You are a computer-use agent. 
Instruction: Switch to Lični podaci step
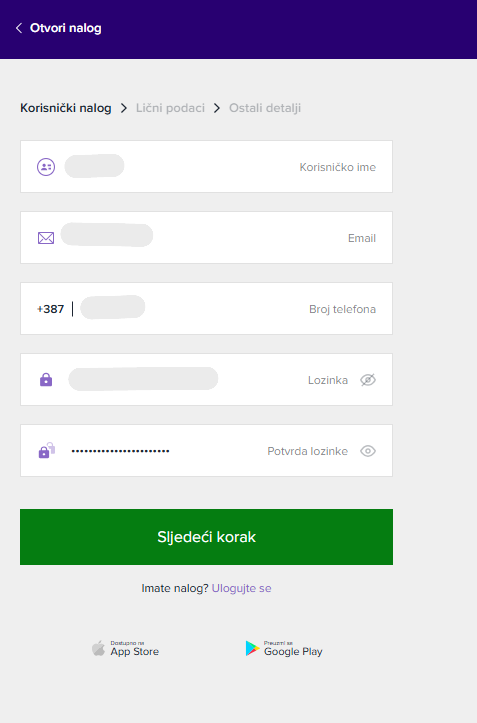coord(170,108)
